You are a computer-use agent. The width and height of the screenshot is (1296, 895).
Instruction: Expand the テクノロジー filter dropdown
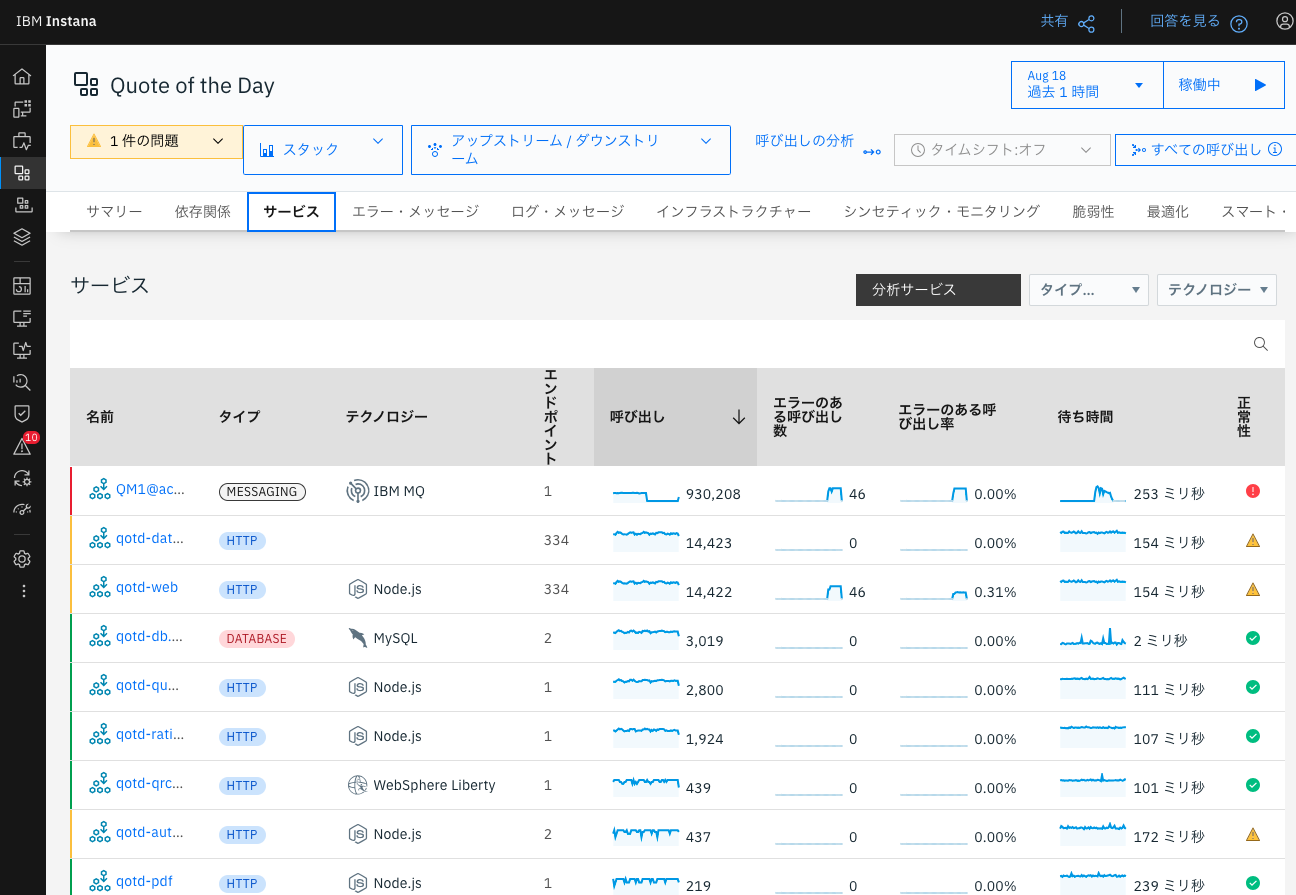pos(1216,290)
